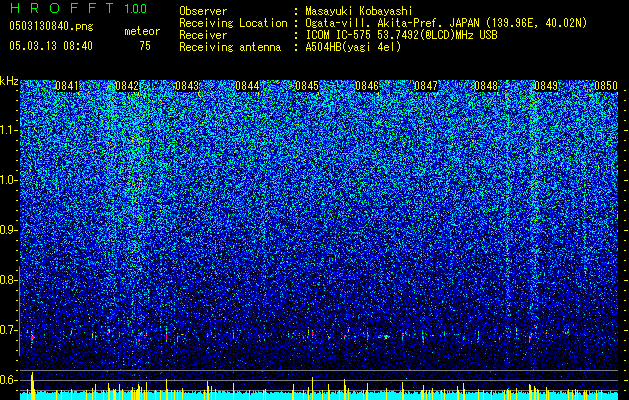The height and width of the screenshot is (400, 629).
Task: Click the date stamp 05.03.13 08:40
Action: (x=51, y=46)
